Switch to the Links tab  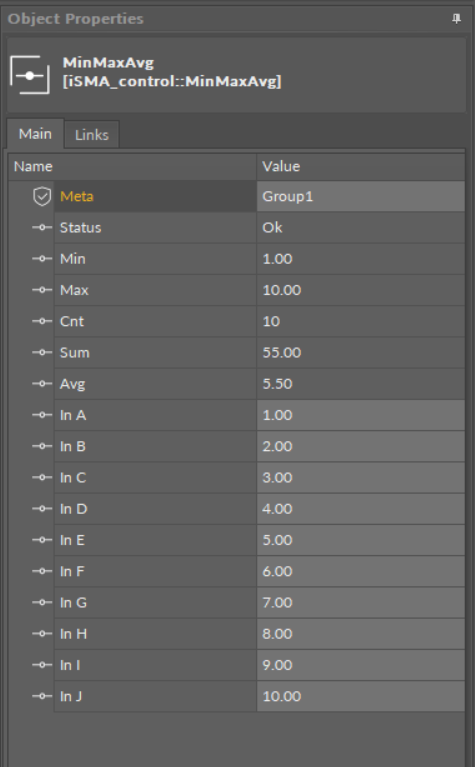(91, 135)
